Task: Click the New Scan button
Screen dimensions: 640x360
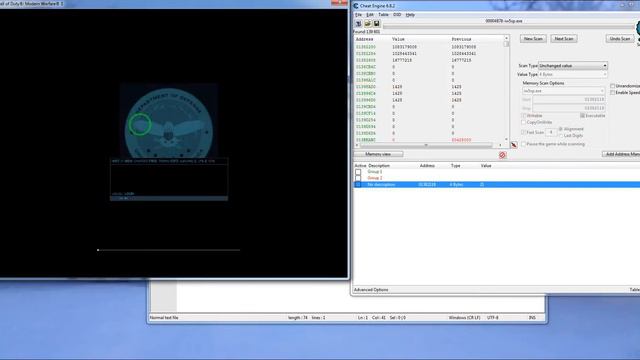Action: point(533,39)
